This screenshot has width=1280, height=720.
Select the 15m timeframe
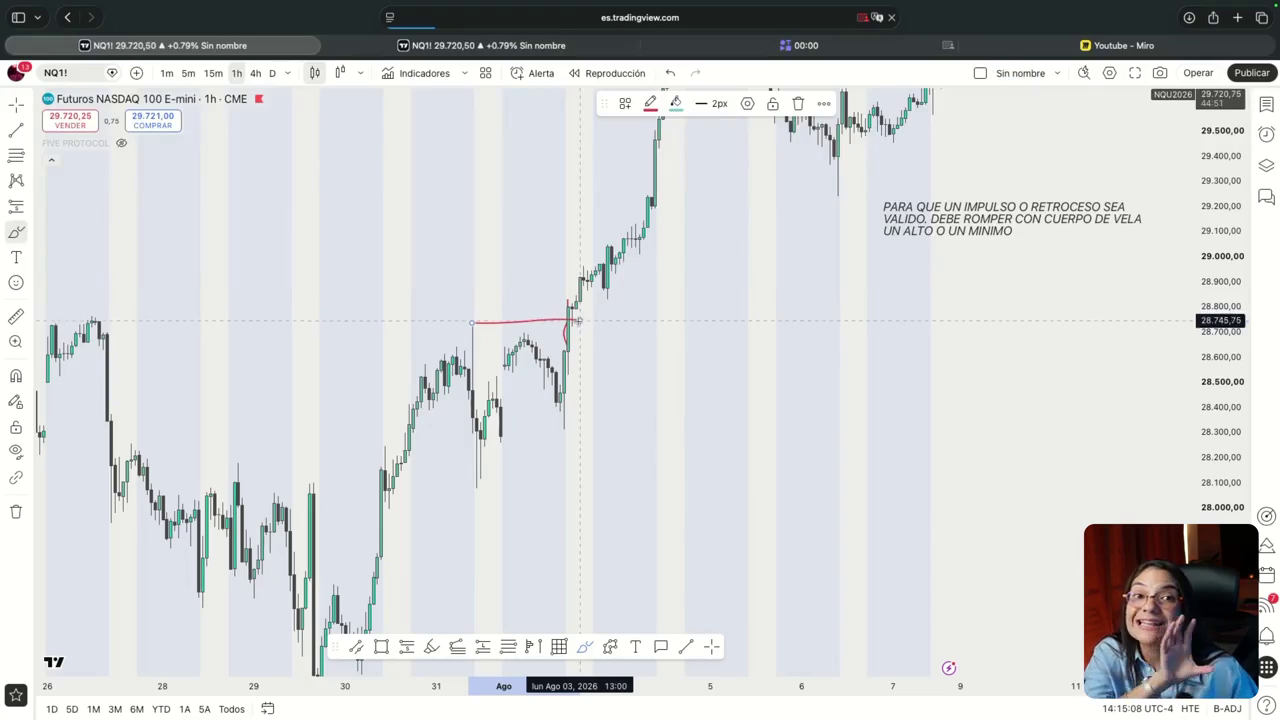[213, 73]
